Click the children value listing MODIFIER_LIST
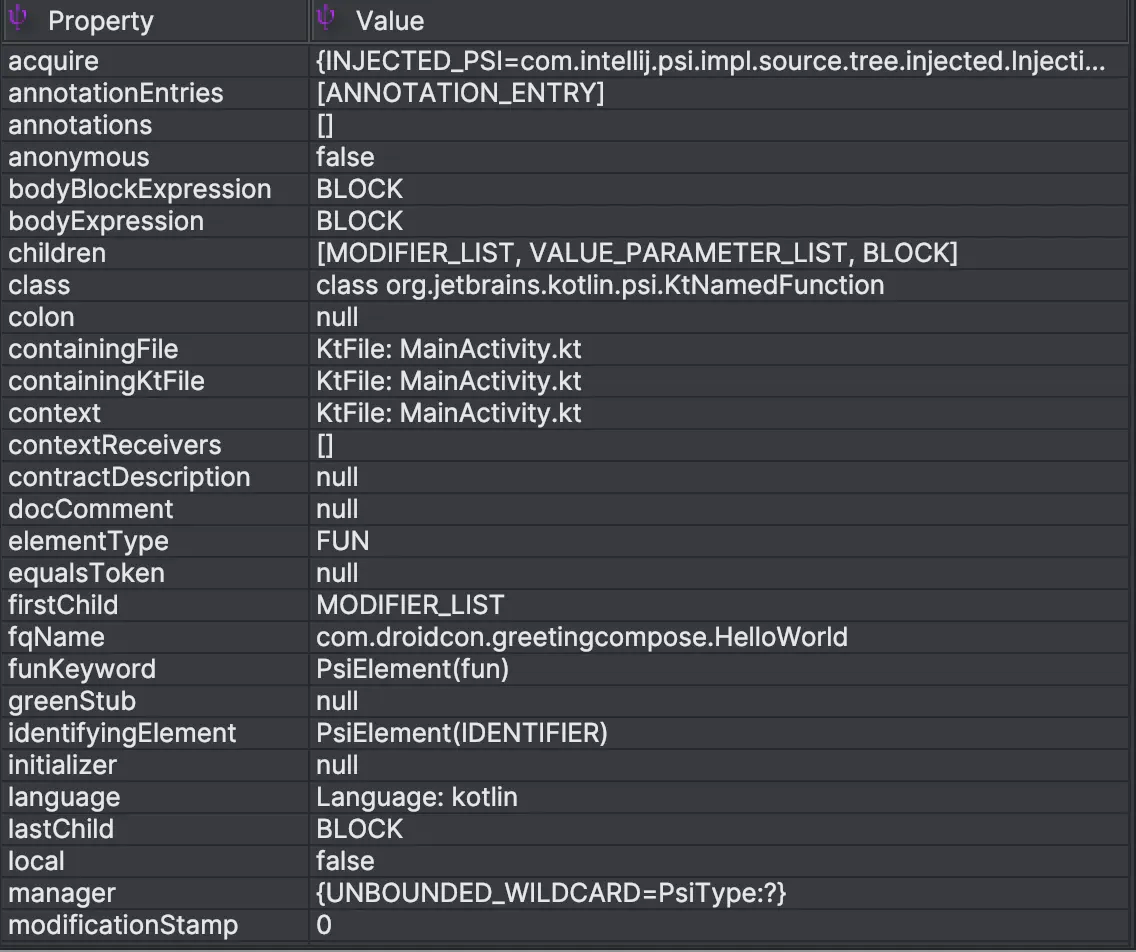Viewport: 1136px width, 952px height. (637, 253)
